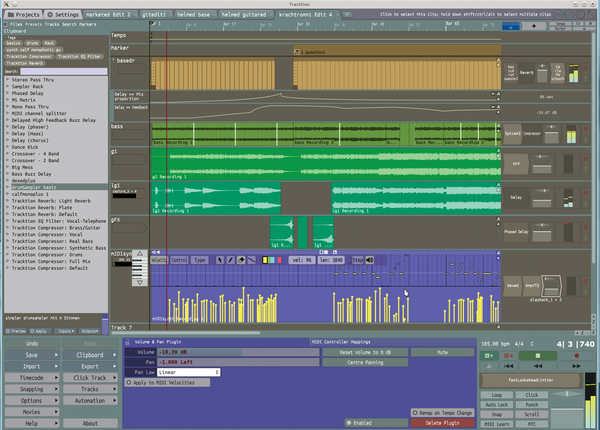Click the piano keyboard scroll-down arrow
This screenshot has width=600, height=430.
tap(140, 283)
